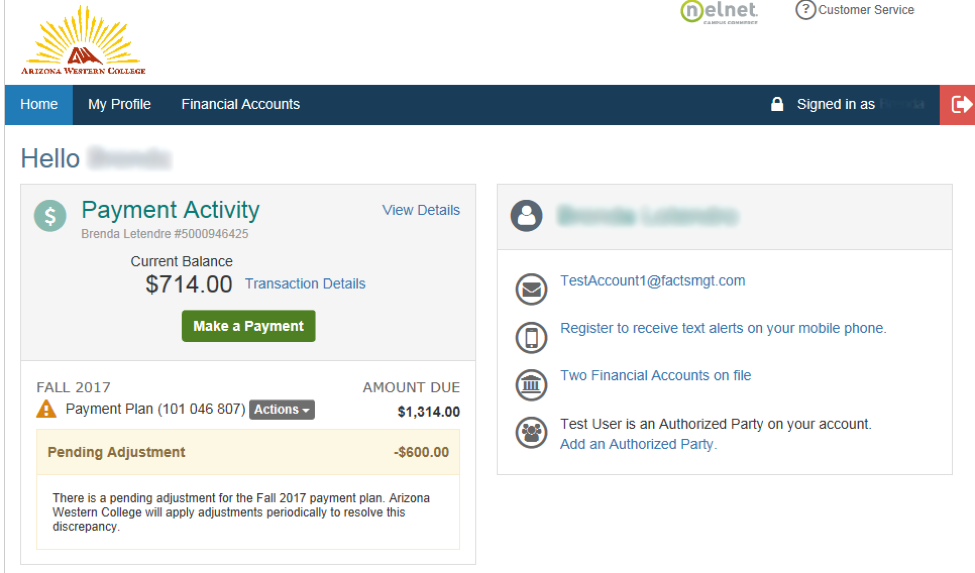
Task: Open the View Details link
Action: point(421,210)
